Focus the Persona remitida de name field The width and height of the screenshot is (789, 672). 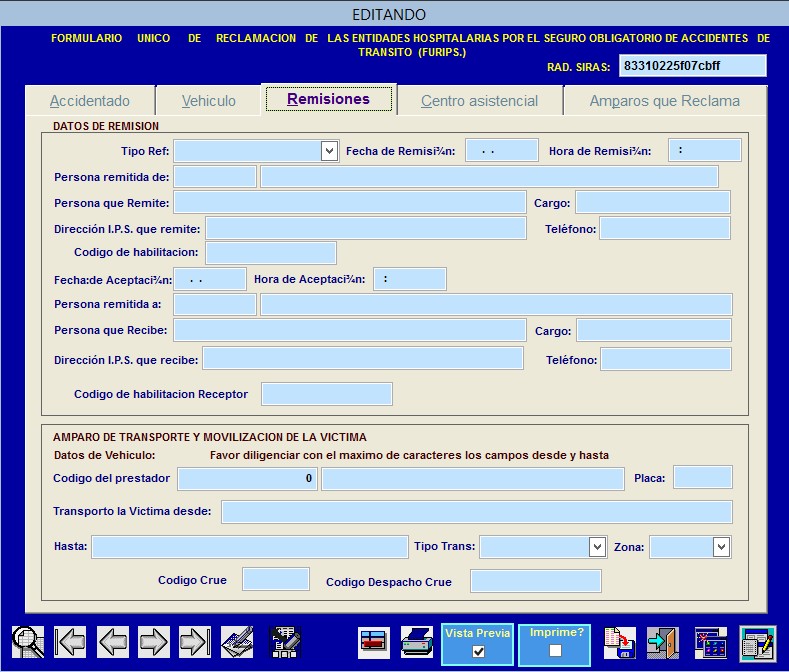click(x=489, y=177)
